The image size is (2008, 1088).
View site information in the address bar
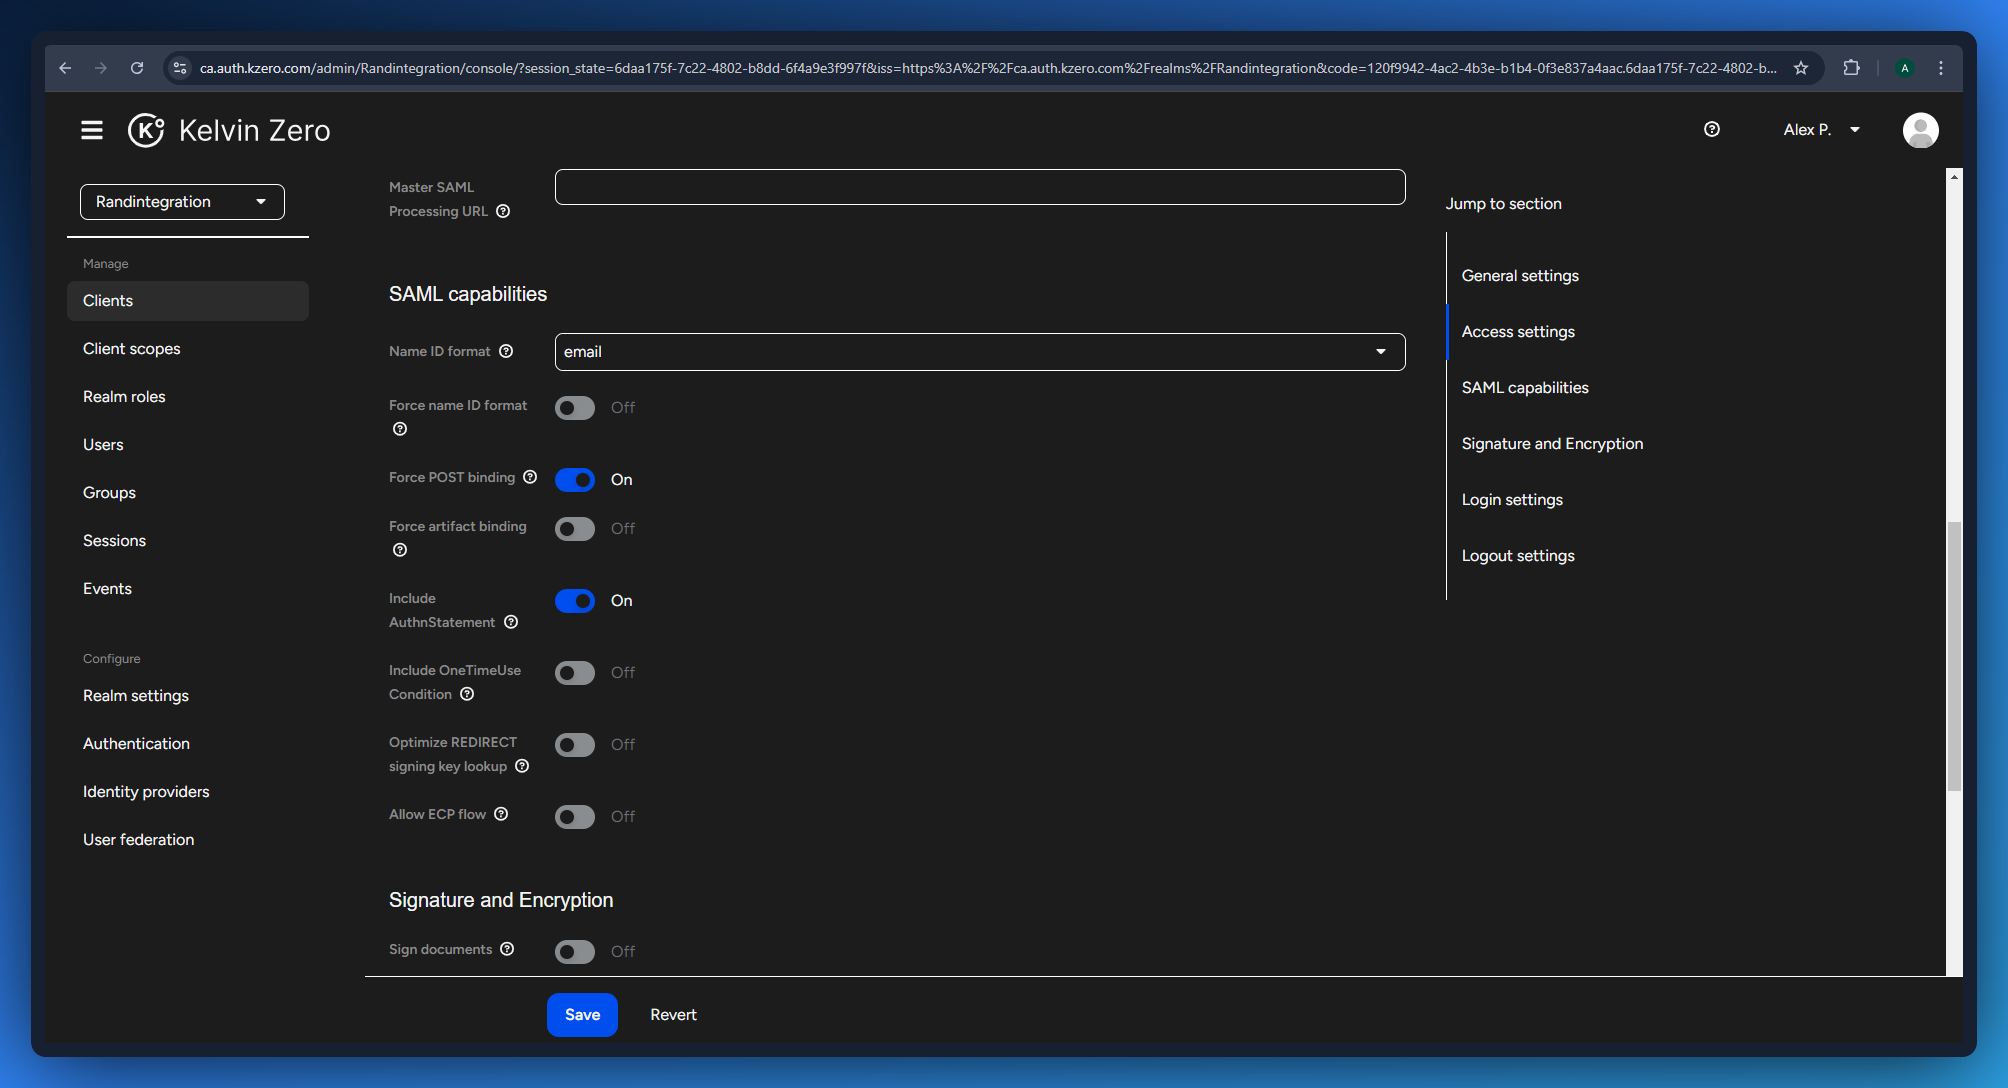click(x=180, y=68)
